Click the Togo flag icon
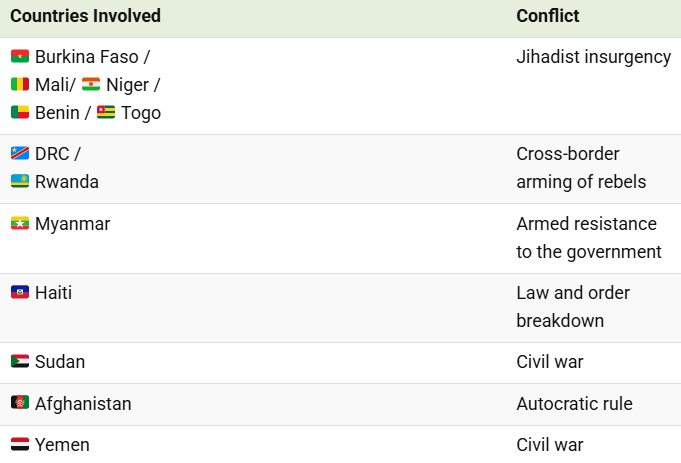The width and height of the screenshot is (681, 463). tap(106, 113)
